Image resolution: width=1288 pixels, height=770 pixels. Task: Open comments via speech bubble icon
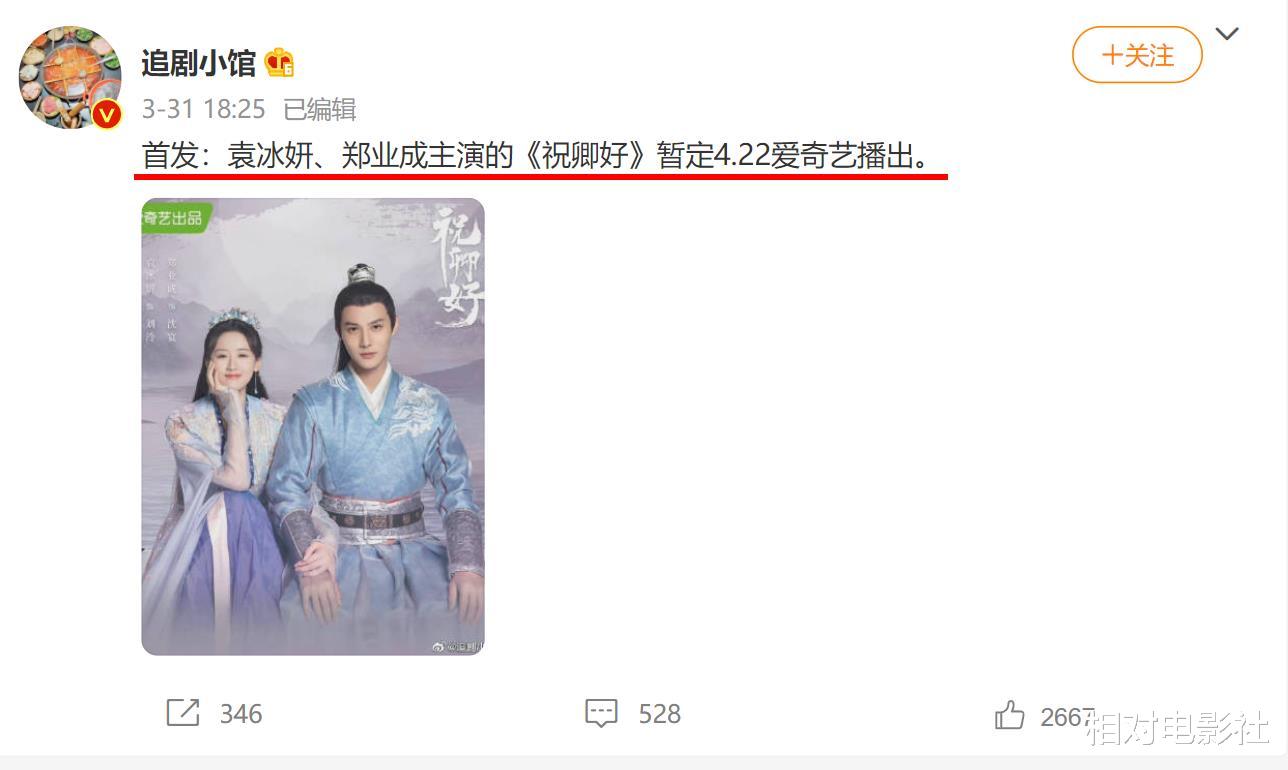(601, 714)
